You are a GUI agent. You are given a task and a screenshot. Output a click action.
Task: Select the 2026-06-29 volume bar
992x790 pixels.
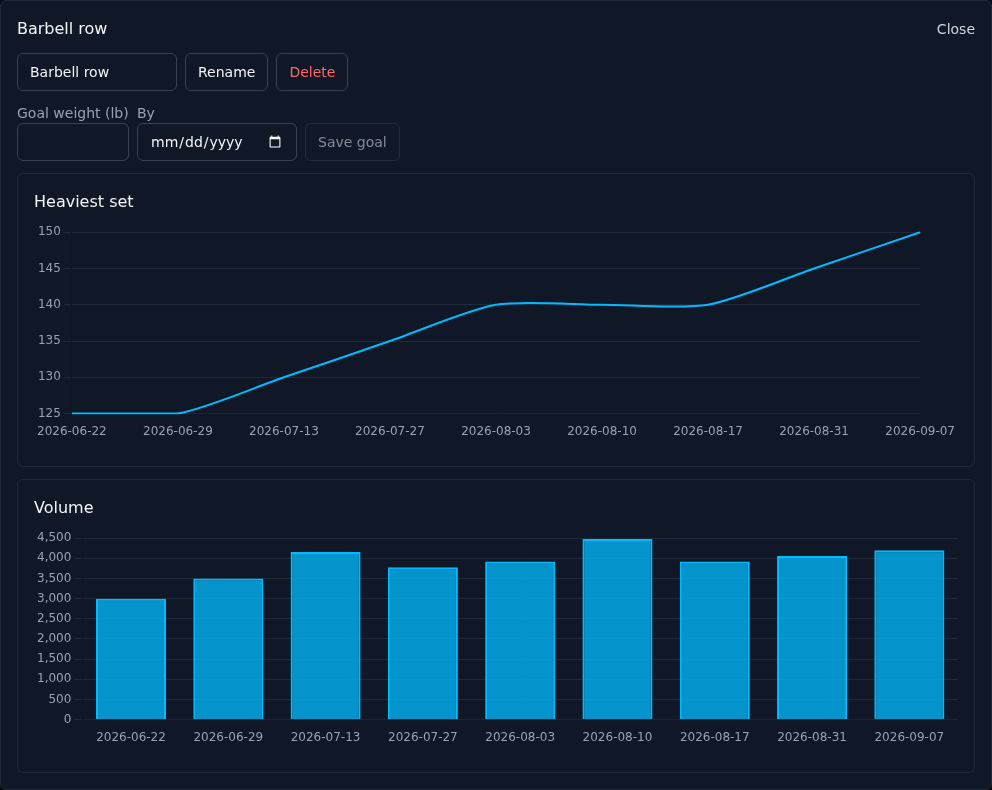tap(228, 649)
